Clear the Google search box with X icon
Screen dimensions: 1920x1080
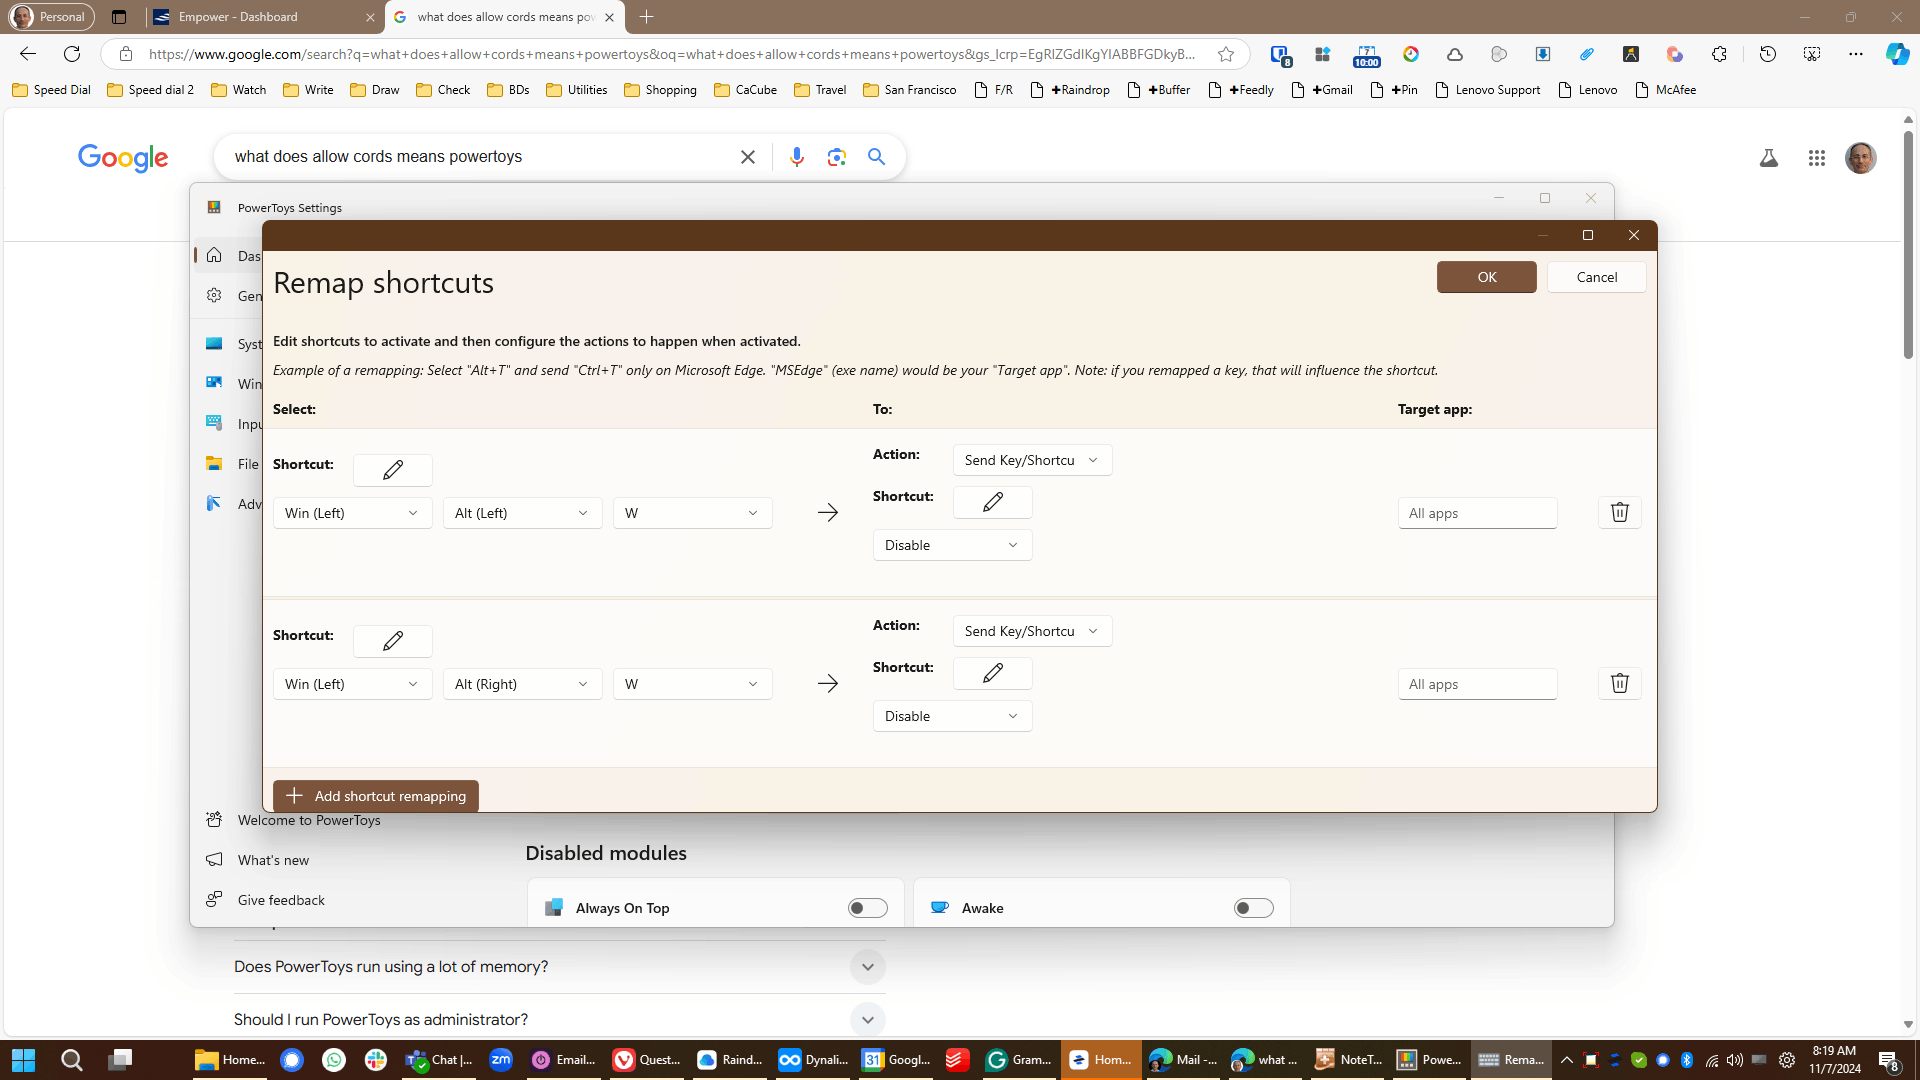(x=747, y=157)
